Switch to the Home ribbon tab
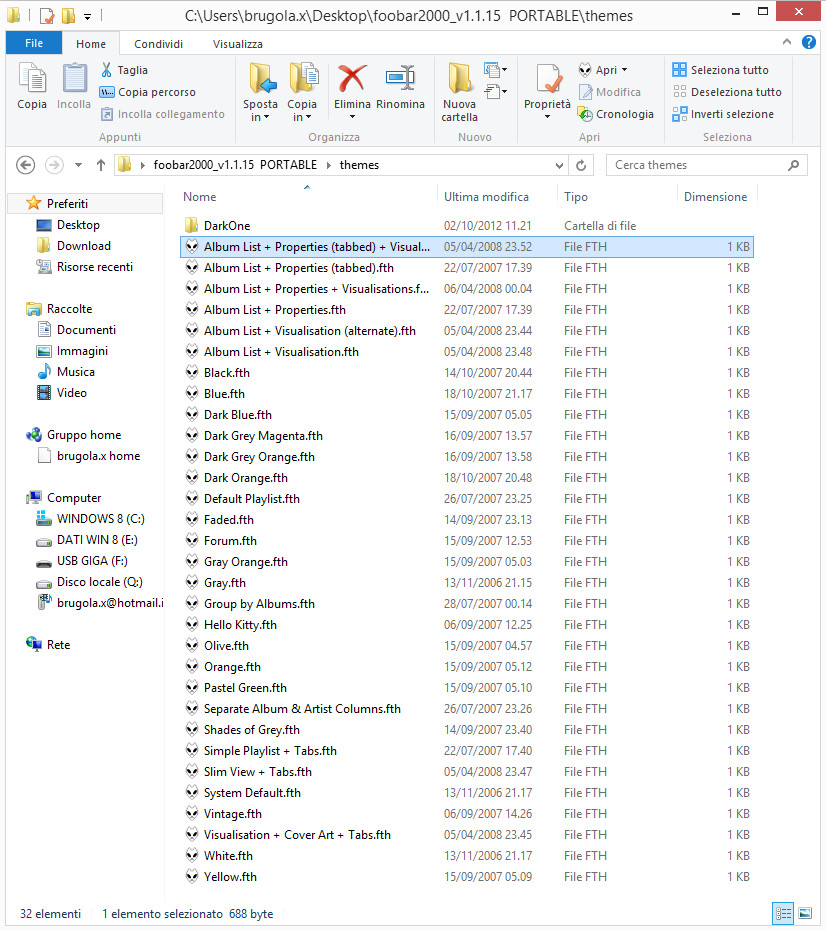 pyautogui.click(x=91, y=44)
